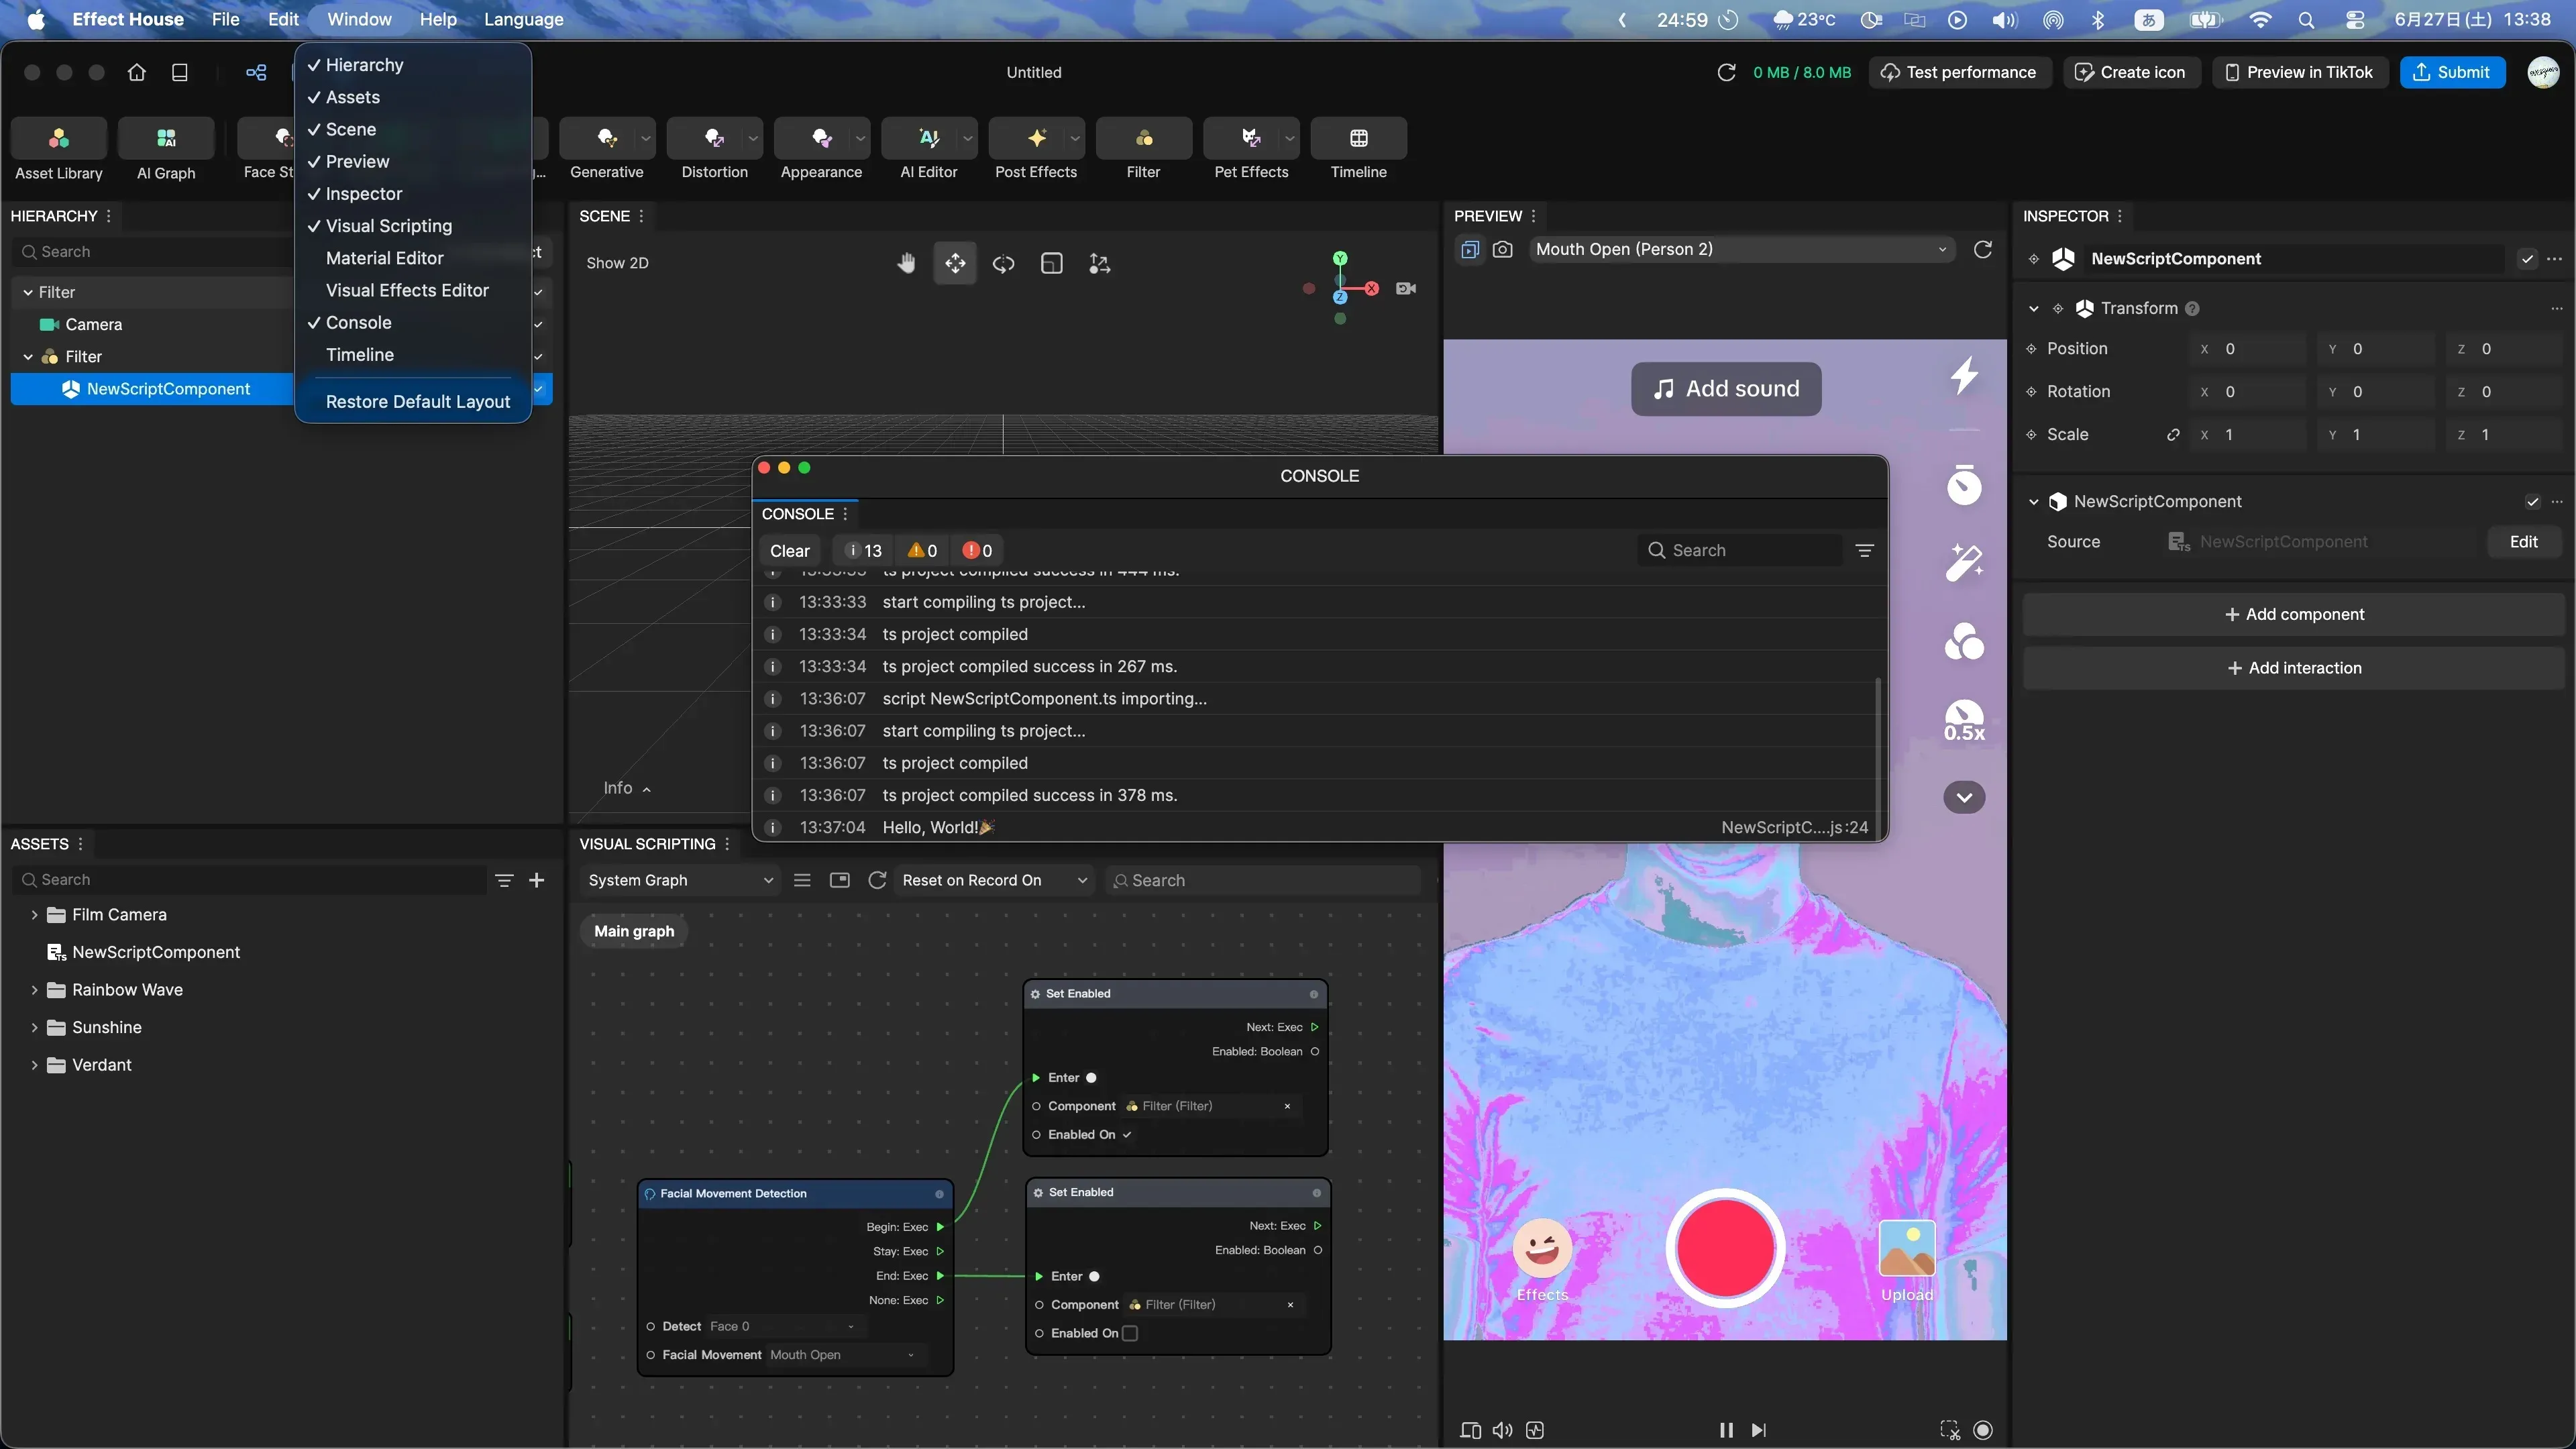The width and height of the screenshot is (2576, 1449).
Task: Clear the console log
Action: 789,551
